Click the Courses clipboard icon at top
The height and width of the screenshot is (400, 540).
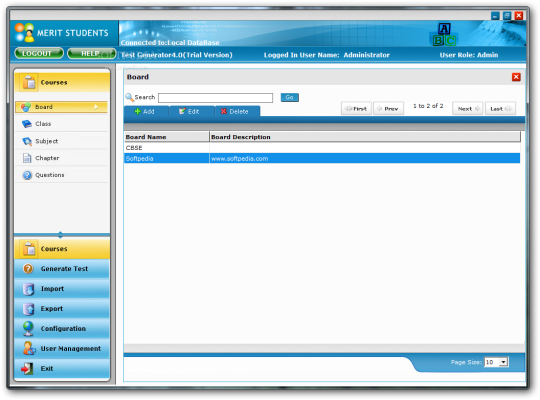[x=29, y=83]
